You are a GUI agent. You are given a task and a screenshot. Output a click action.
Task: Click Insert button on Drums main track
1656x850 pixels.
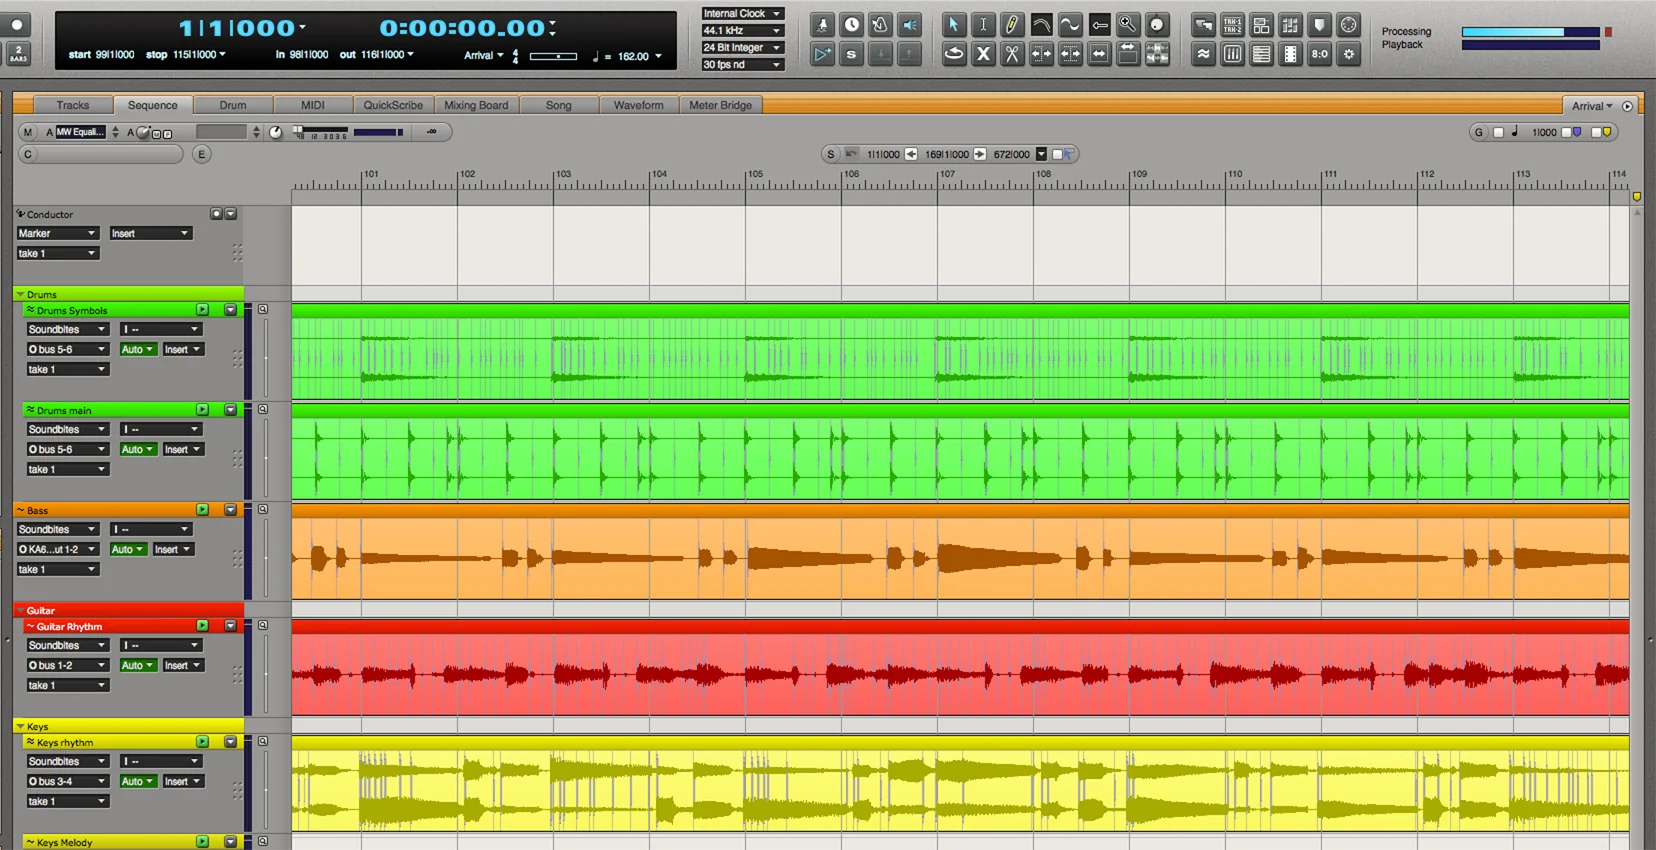tap(183, 449)
